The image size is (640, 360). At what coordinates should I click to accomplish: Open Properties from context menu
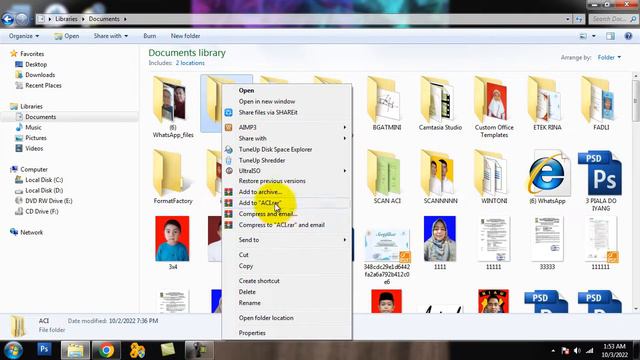pyautogui.click(x=252, y=333)
